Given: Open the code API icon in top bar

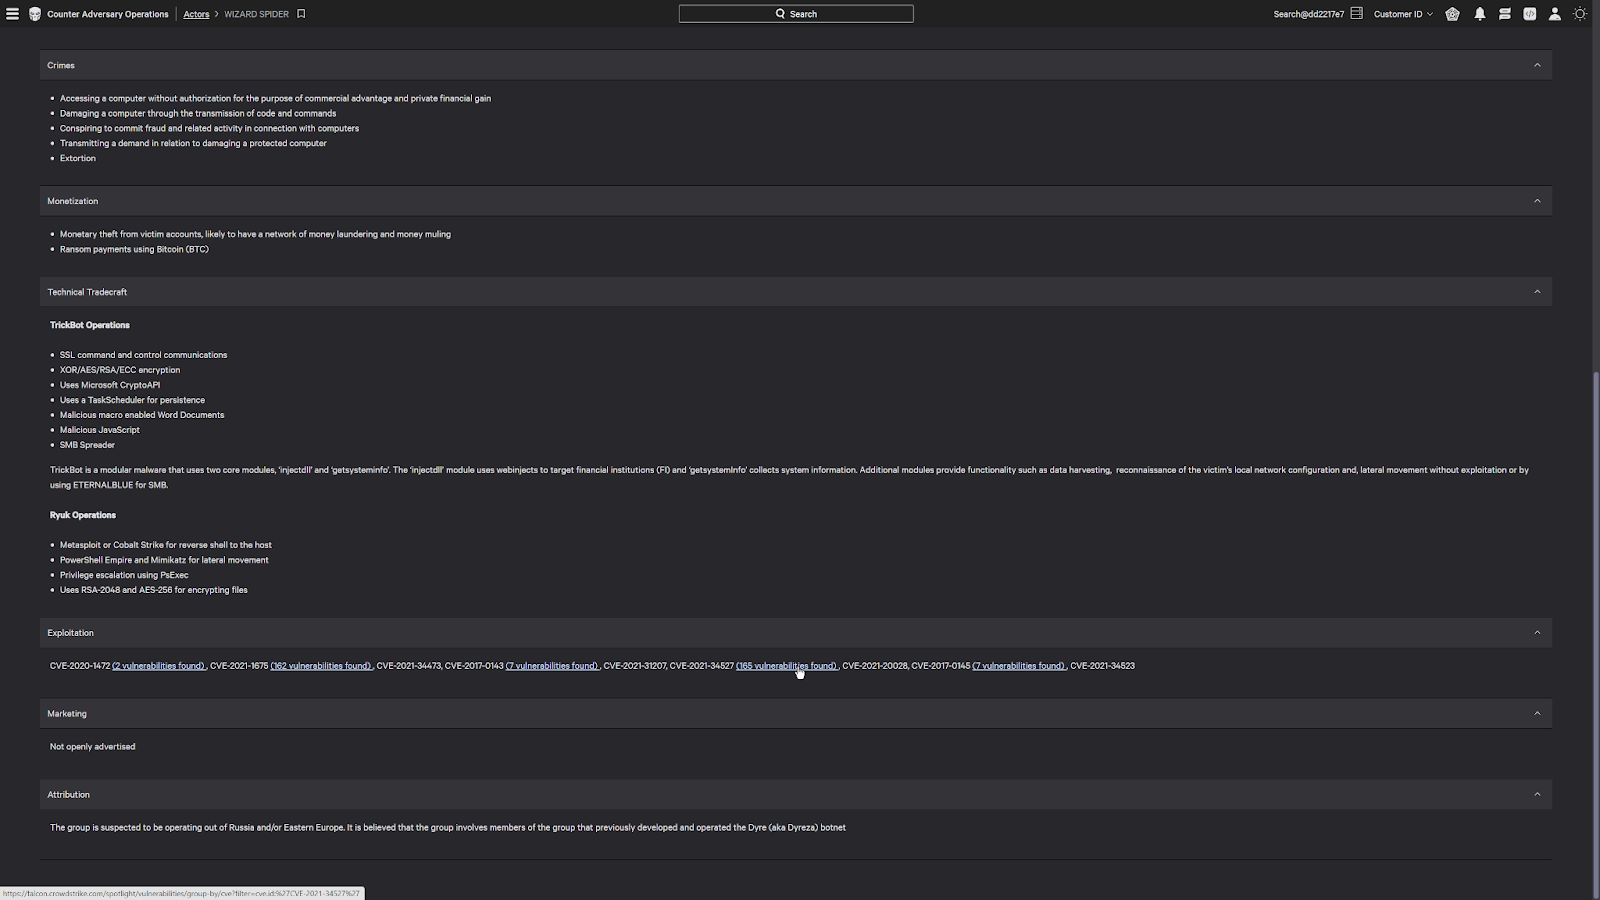Looking at the screenshot, I should tap(1530, 14).
